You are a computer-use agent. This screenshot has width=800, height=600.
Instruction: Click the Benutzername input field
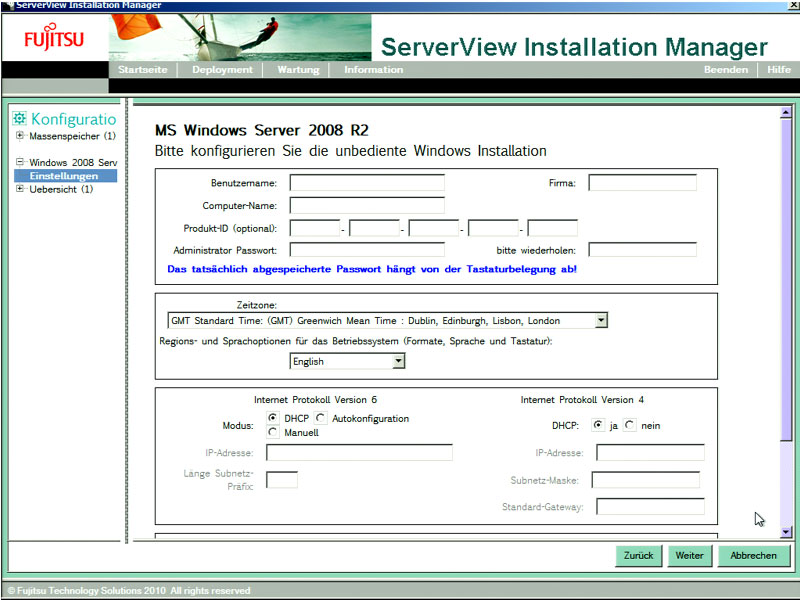coord(367,183)
